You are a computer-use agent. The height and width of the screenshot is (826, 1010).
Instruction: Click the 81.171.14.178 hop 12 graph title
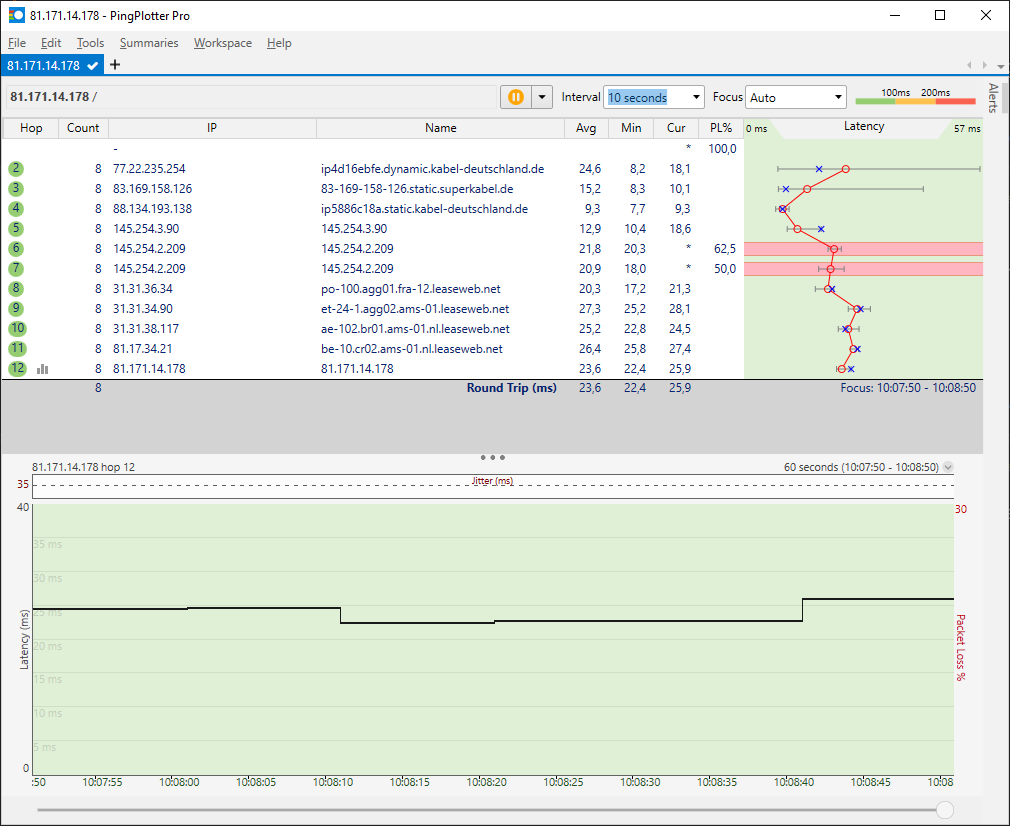[x=84, y=467]
